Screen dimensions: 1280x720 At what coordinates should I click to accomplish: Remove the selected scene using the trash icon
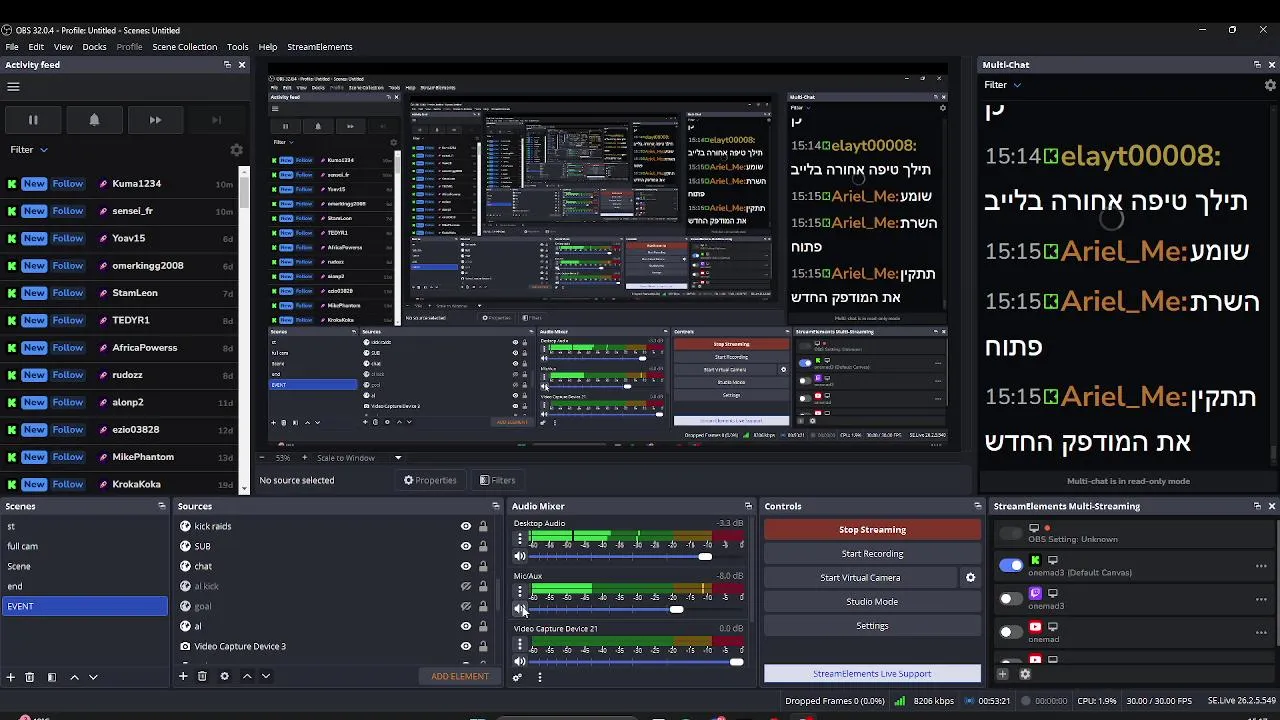(x=30, y=677)
